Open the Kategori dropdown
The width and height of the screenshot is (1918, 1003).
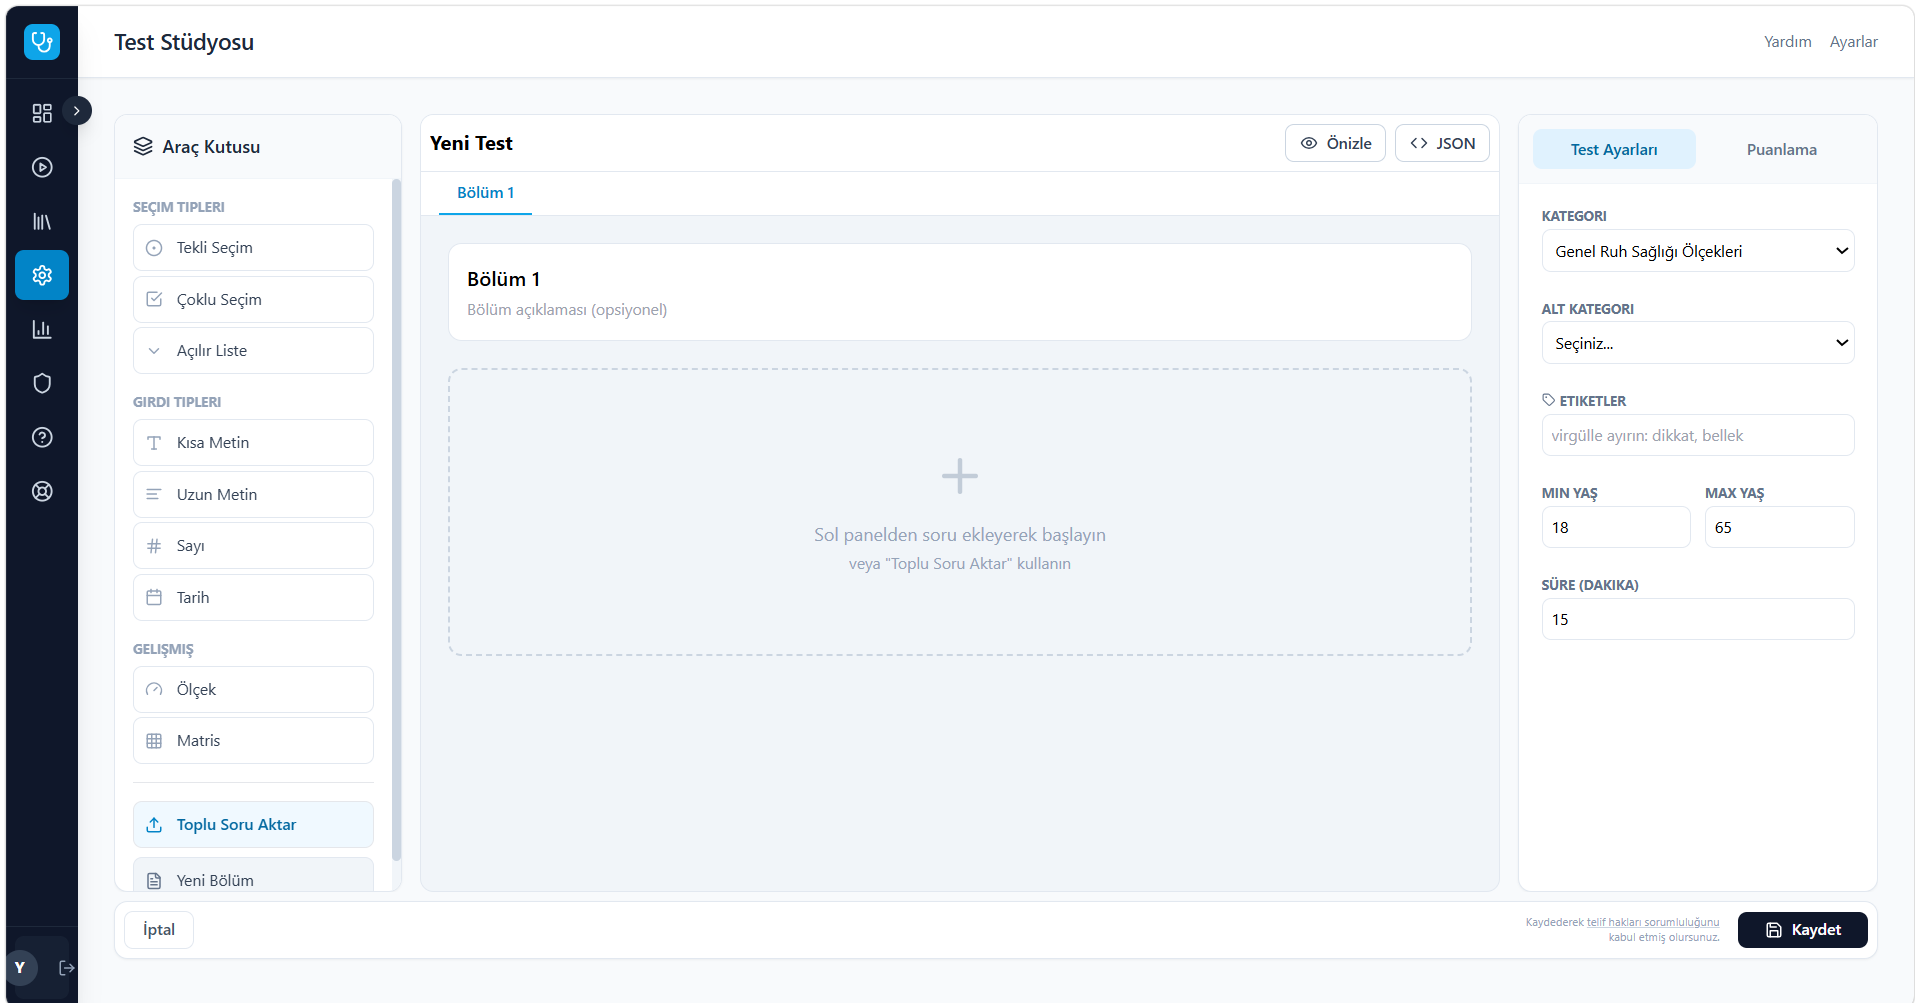coord(1697,251)
